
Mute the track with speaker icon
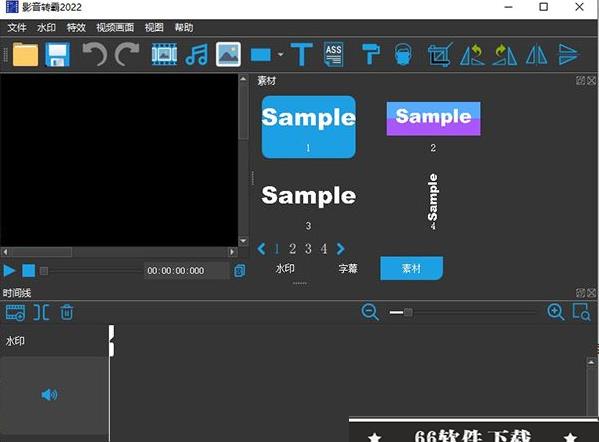(x=49, y=394)
